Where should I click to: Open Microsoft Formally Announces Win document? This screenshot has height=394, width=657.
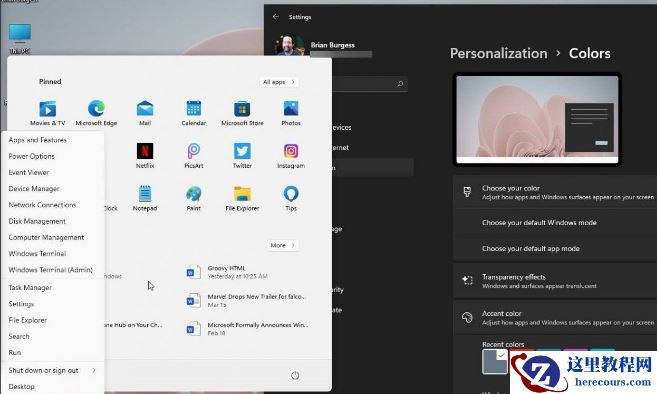(246, 329)
